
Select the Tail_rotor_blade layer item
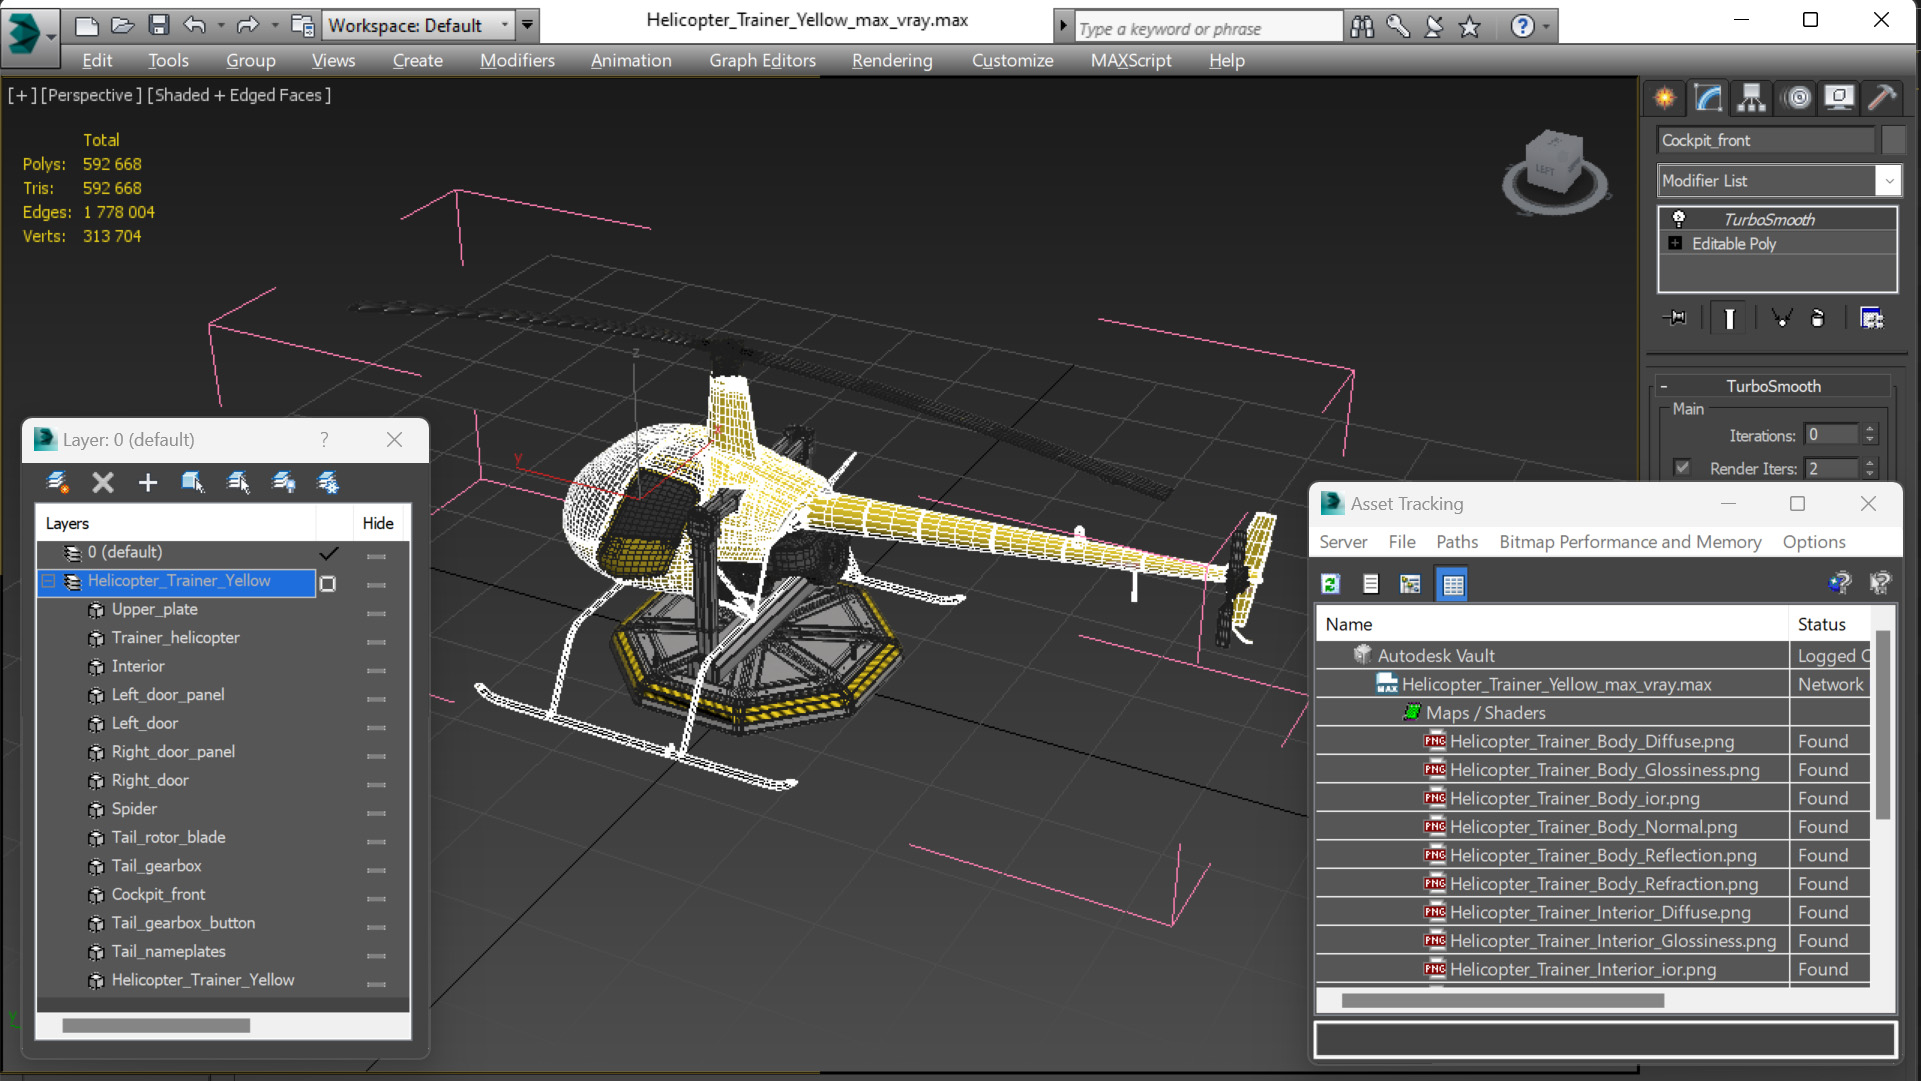click(168, 837)
